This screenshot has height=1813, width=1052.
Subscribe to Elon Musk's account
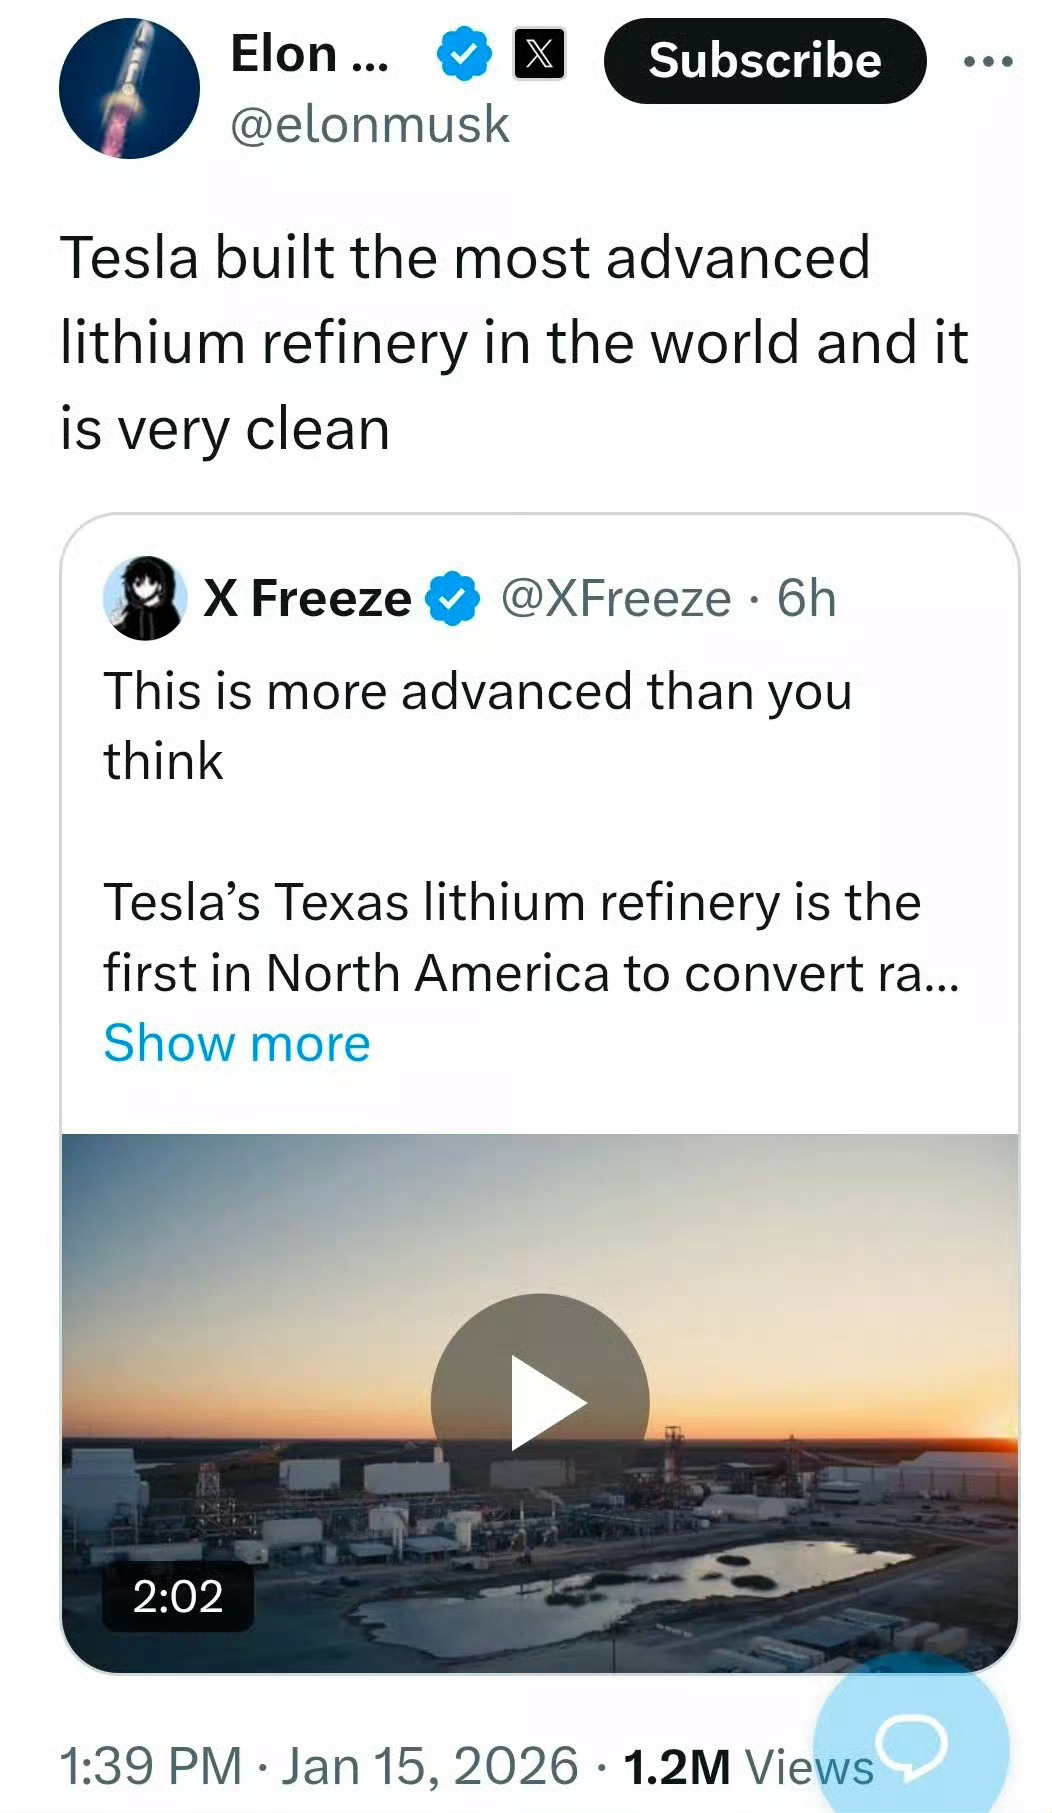(765, 60)
